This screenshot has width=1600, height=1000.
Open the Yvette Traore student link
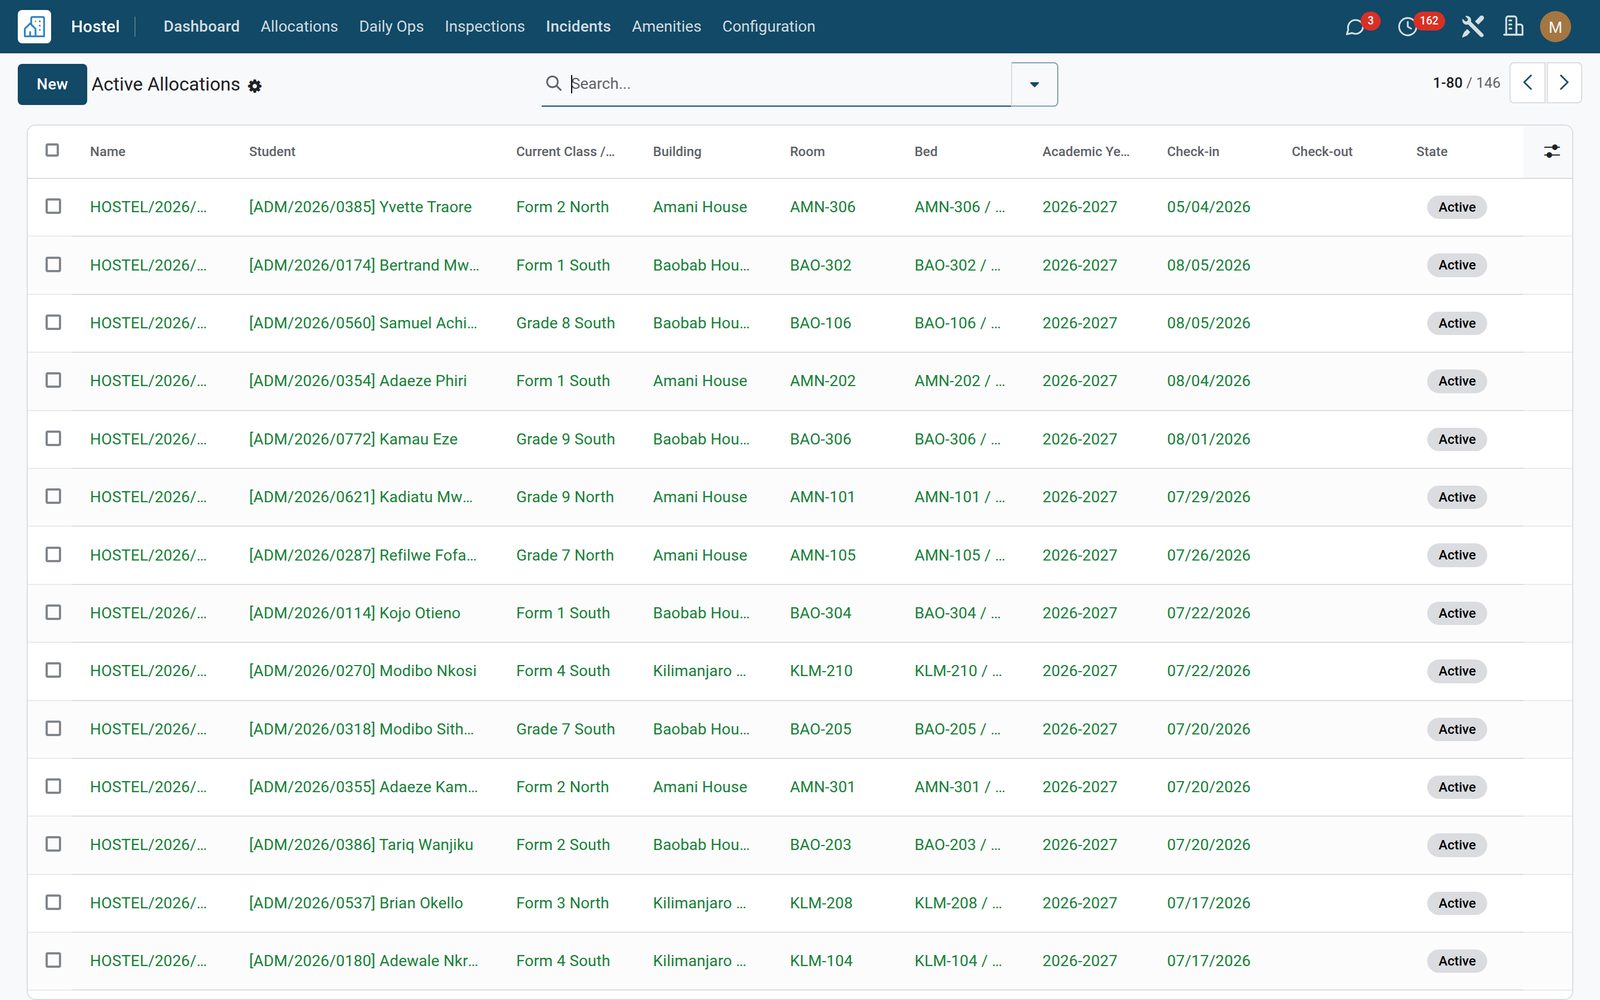tap(360, 207)
